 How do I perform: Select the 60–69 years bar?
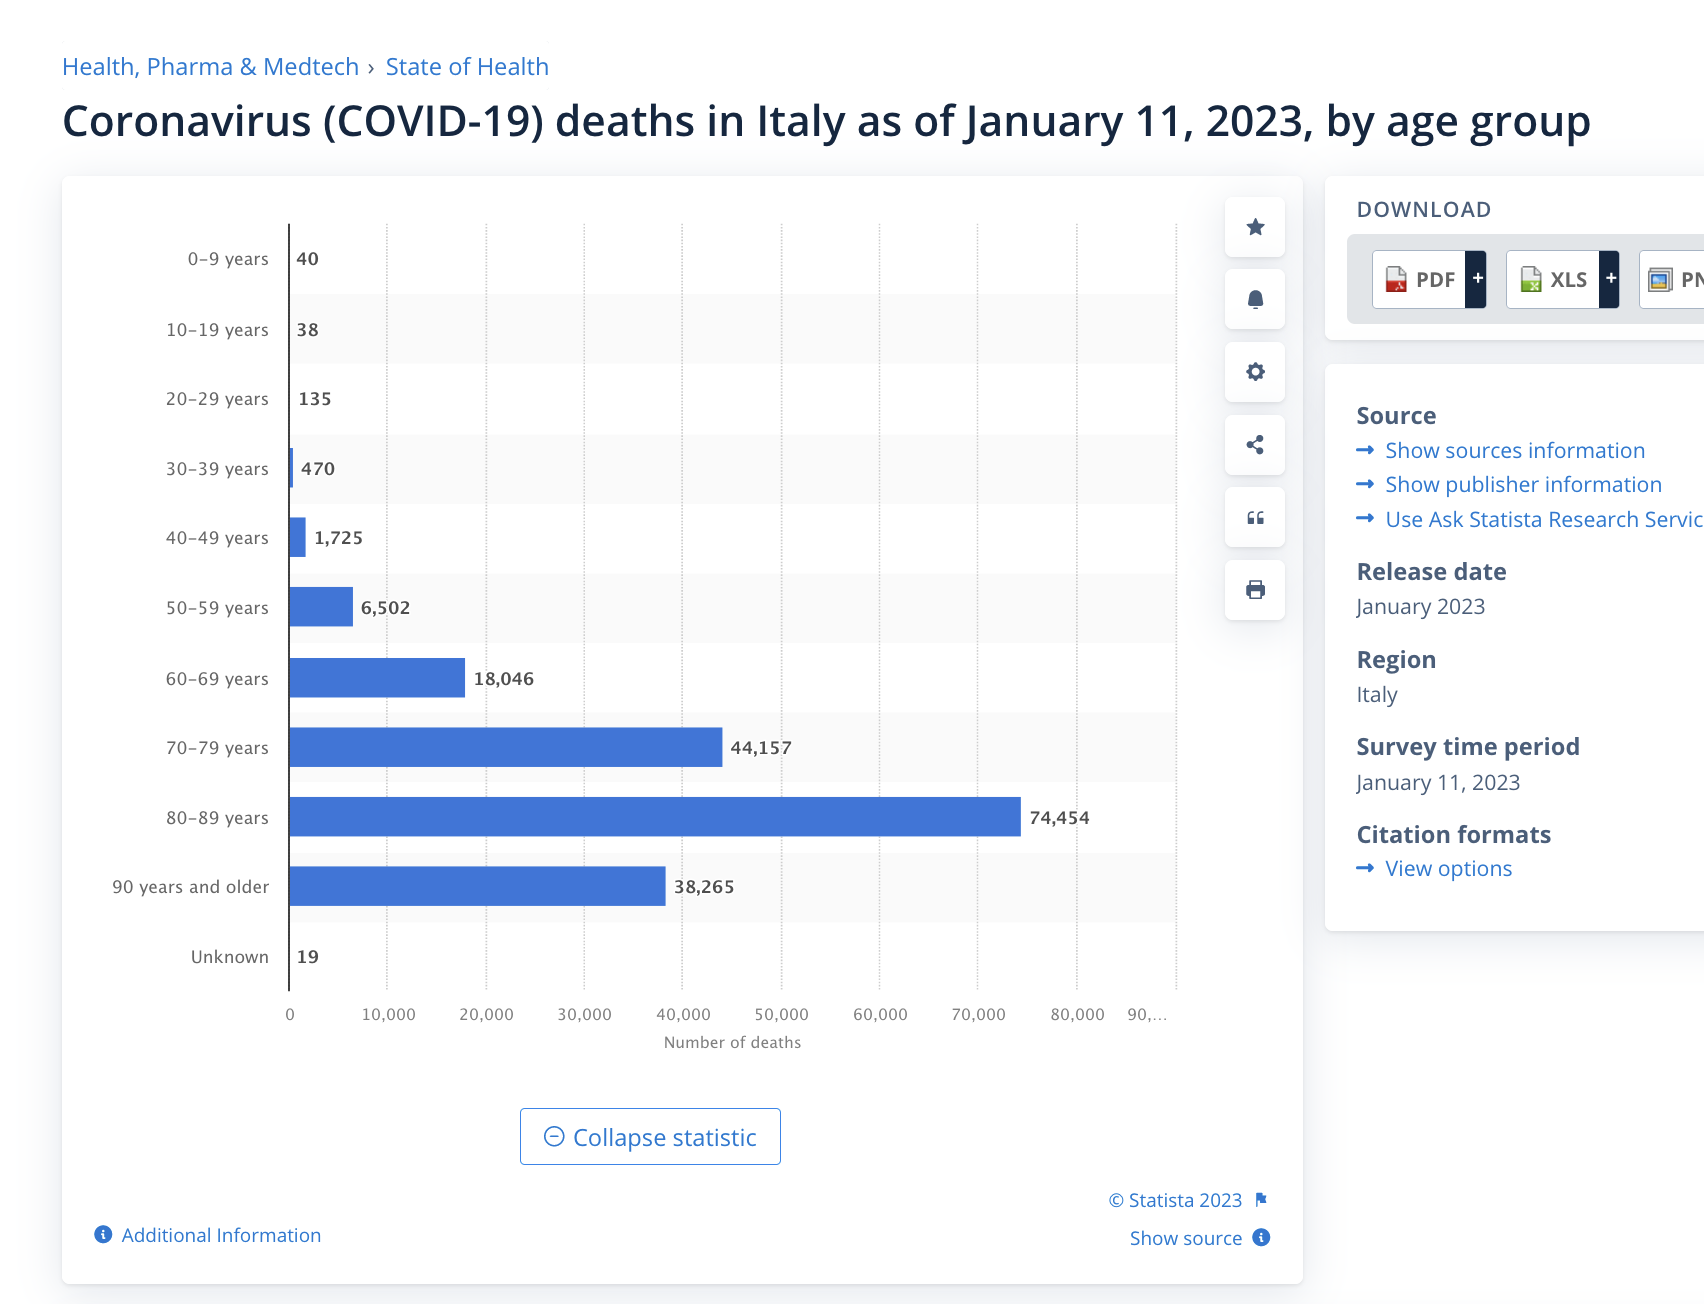pos(377,677)
